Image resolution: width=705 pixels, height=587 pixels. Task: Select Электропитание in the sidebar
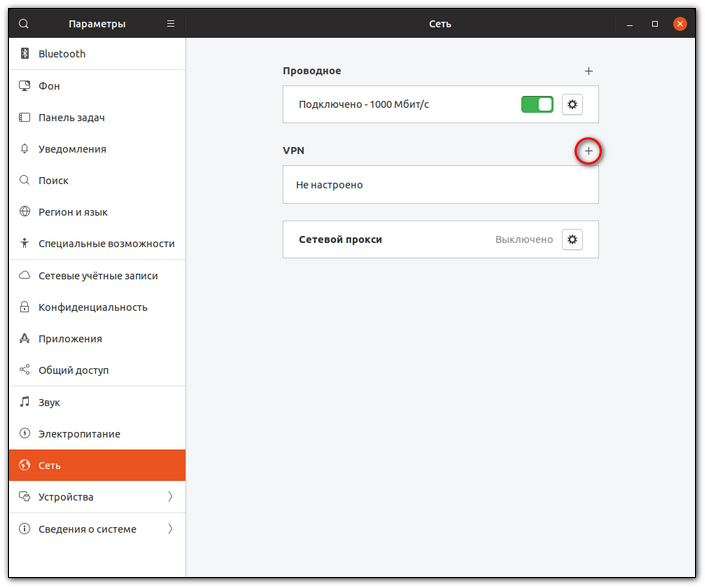pos(79,434)
